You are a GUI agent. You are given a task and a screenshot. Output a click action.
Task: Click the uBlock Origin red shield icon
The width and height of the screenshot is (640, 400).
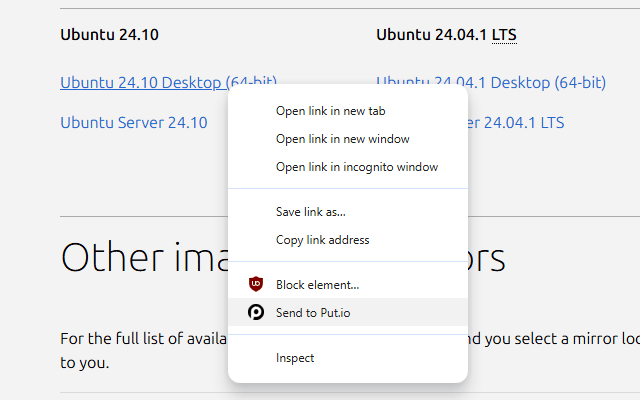point(256,285)
